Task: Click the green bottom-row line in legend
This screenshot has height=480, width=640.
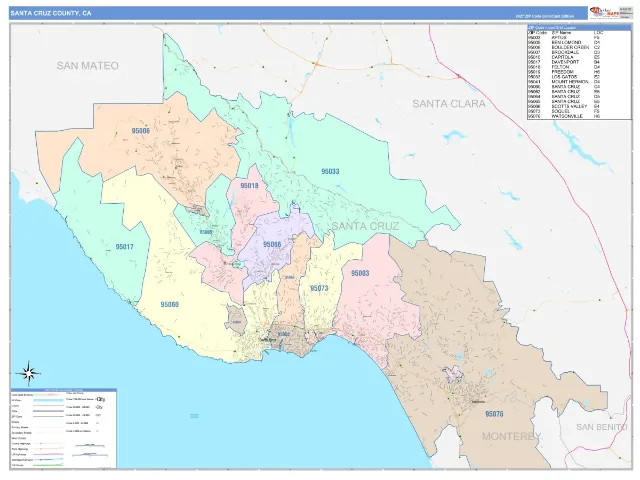Action: pos(48,465)
